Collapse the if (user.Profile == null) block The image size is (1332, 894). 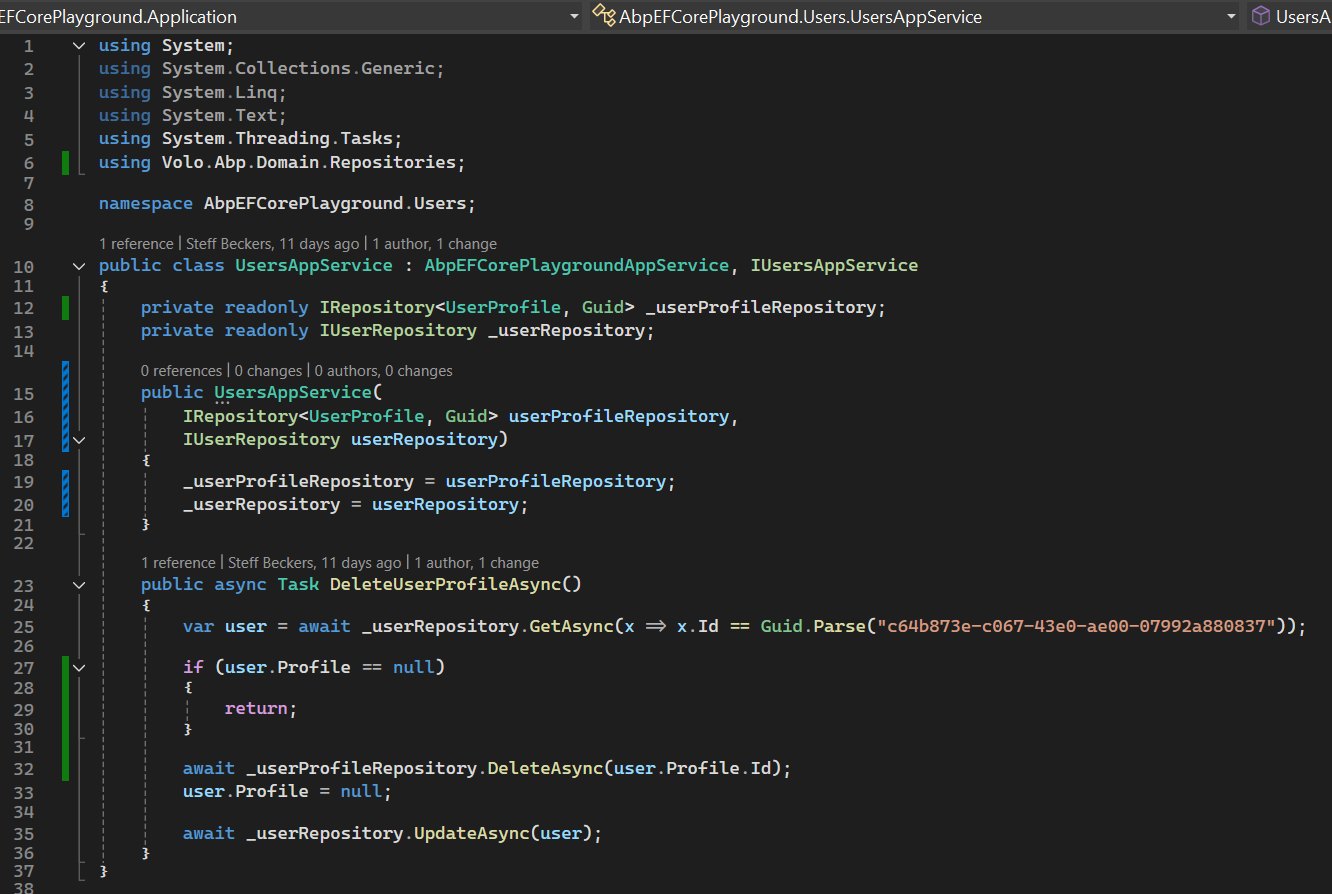coord(79,667)
